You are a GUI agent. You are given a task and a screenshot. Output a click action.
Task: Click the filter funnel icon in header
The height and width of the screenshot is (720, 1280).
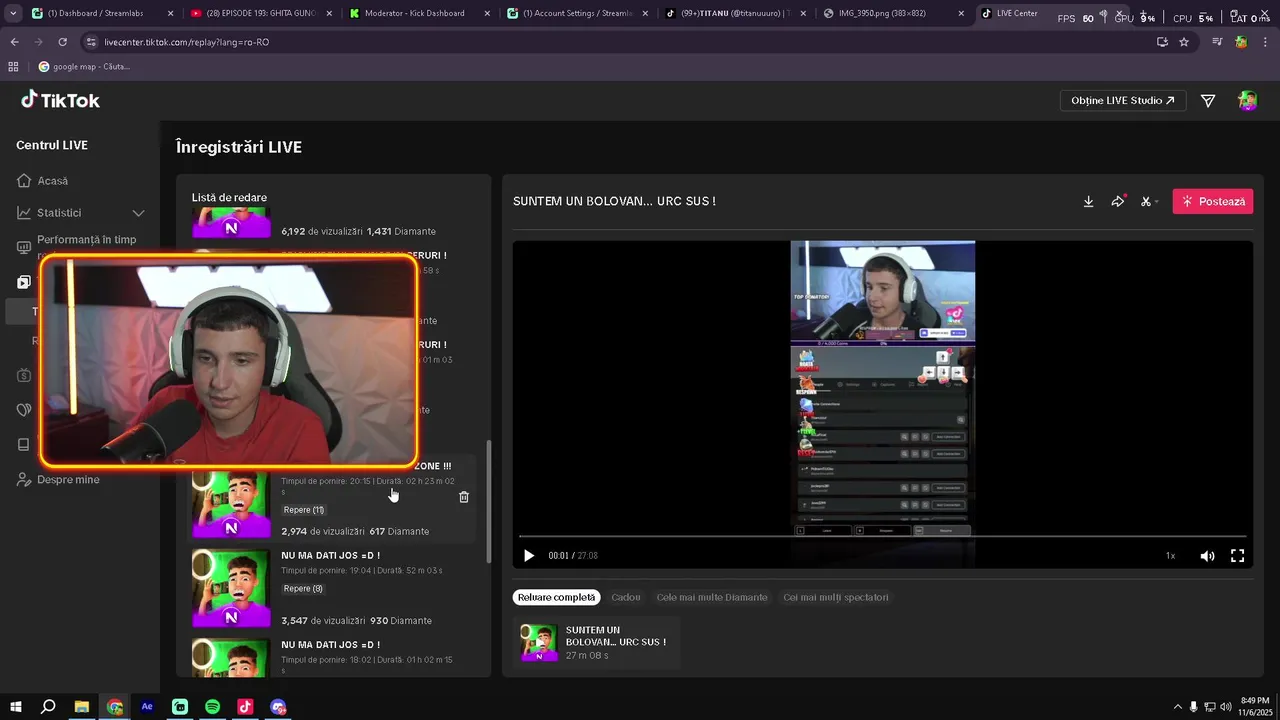[1208, 100]
